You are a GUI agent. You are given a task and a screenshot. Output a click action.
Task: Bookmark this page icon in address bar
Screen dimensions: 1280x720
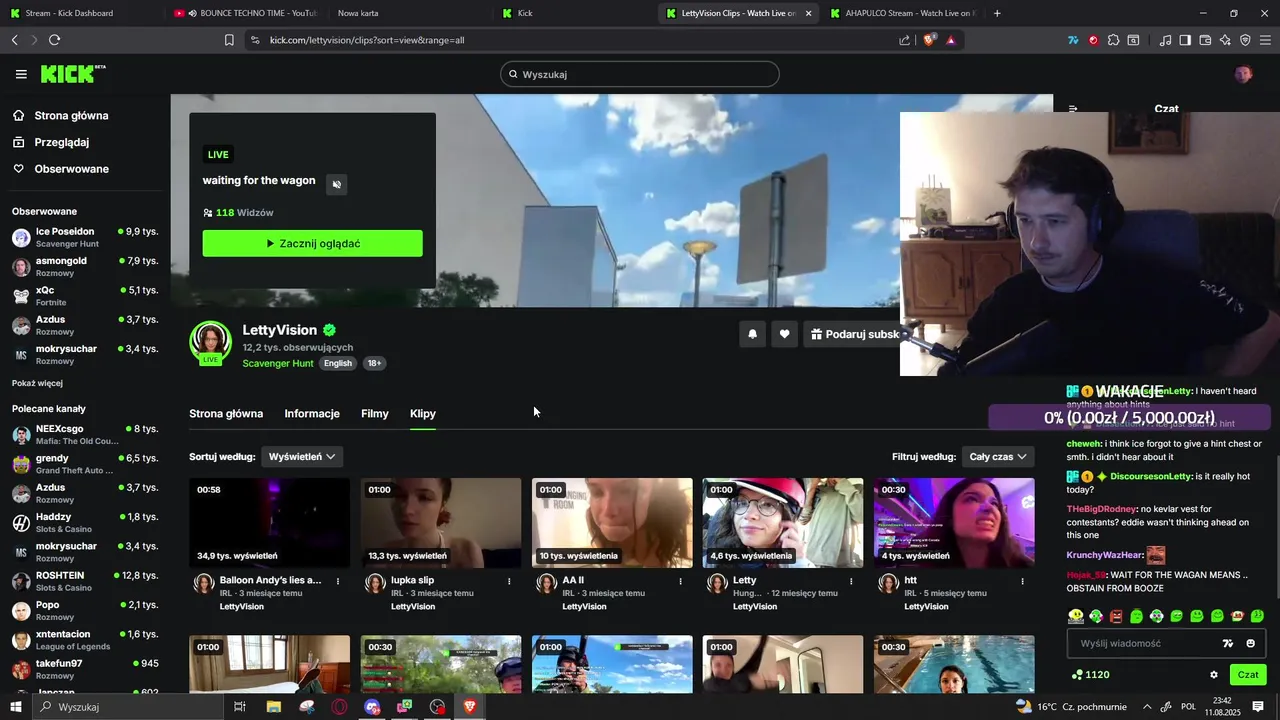pos(229,40)
